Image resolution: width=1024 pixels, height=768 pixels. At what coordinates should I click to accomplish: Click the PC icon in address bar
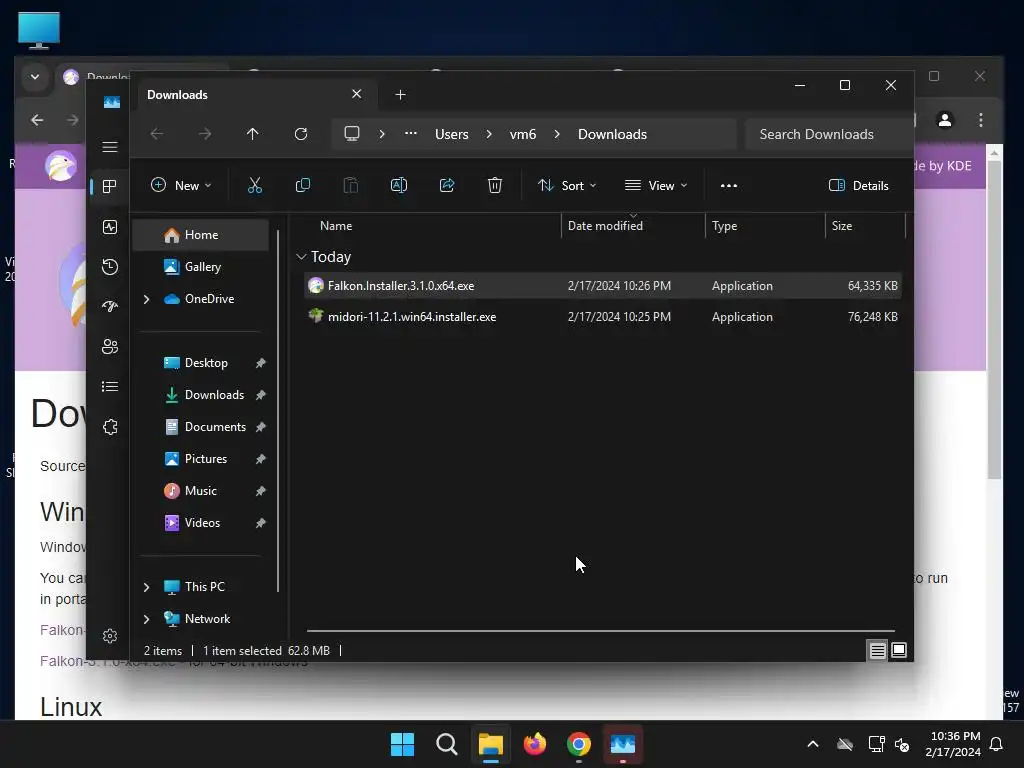[352, 134]
